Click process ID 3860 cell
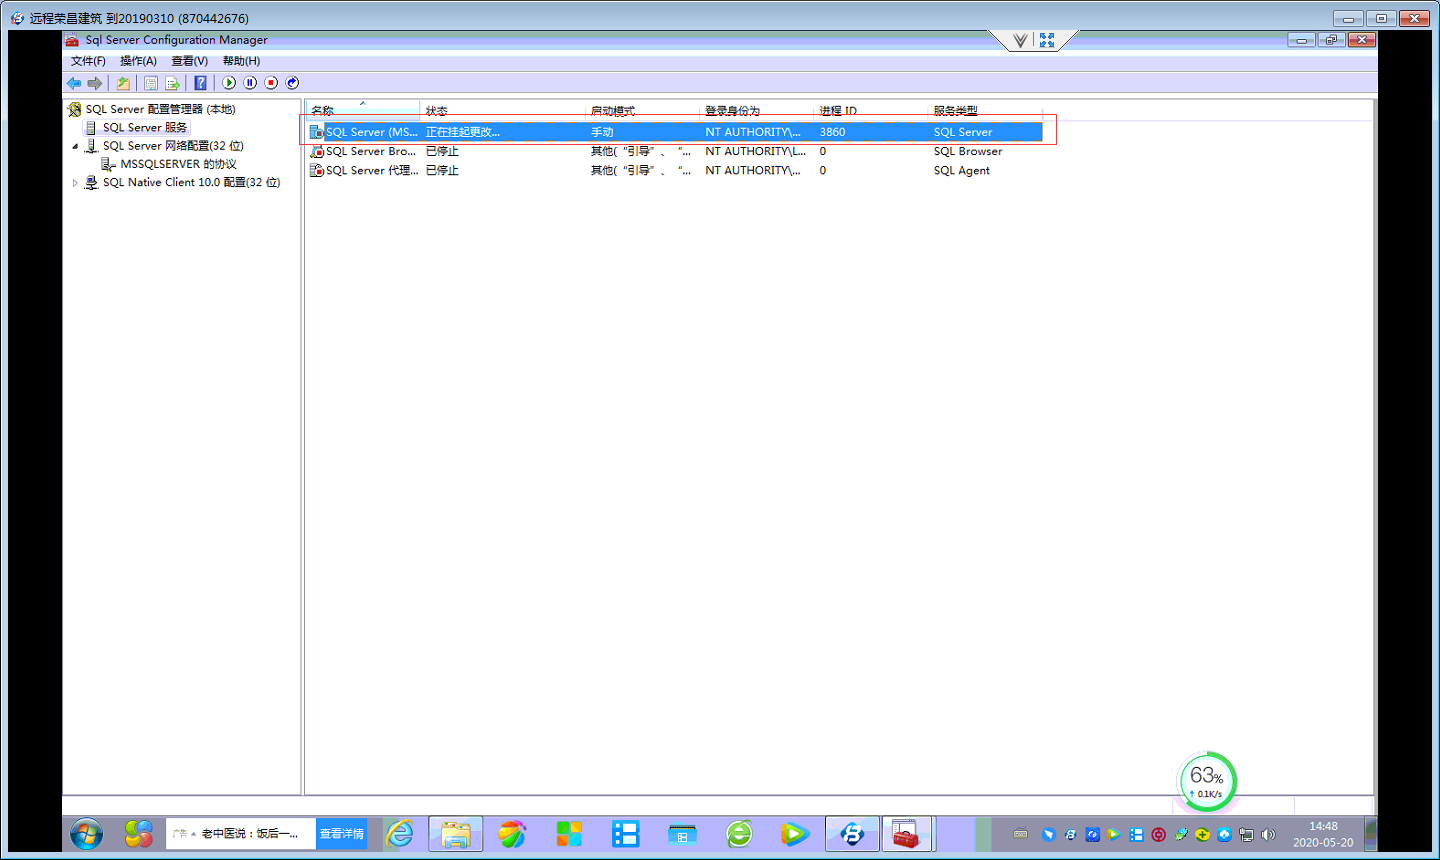Image resolution: width=1440 pixels, height=860 pixels. [x=832, y=132]
